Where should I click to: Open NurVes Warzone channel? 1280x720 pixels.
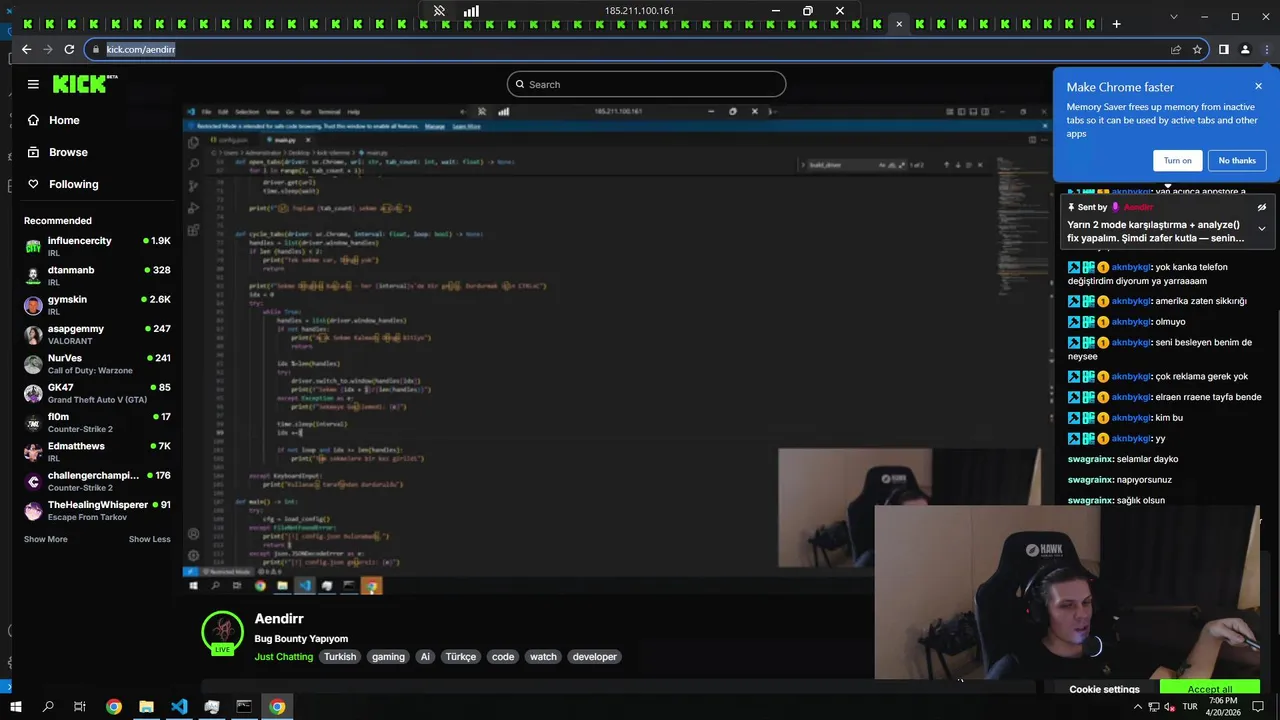coord(97,363)
